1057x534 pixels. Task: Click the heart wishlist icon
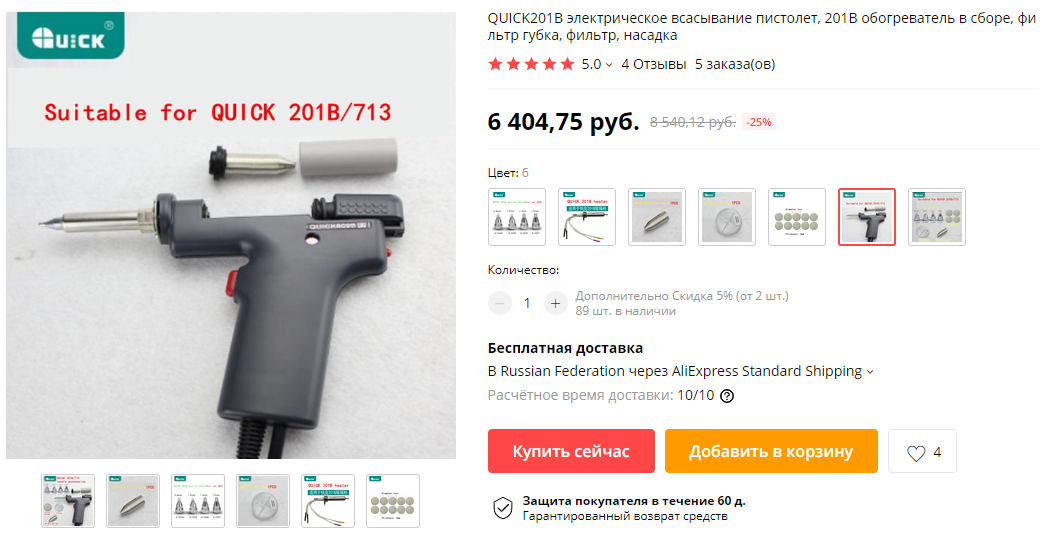tap(915, 453)
